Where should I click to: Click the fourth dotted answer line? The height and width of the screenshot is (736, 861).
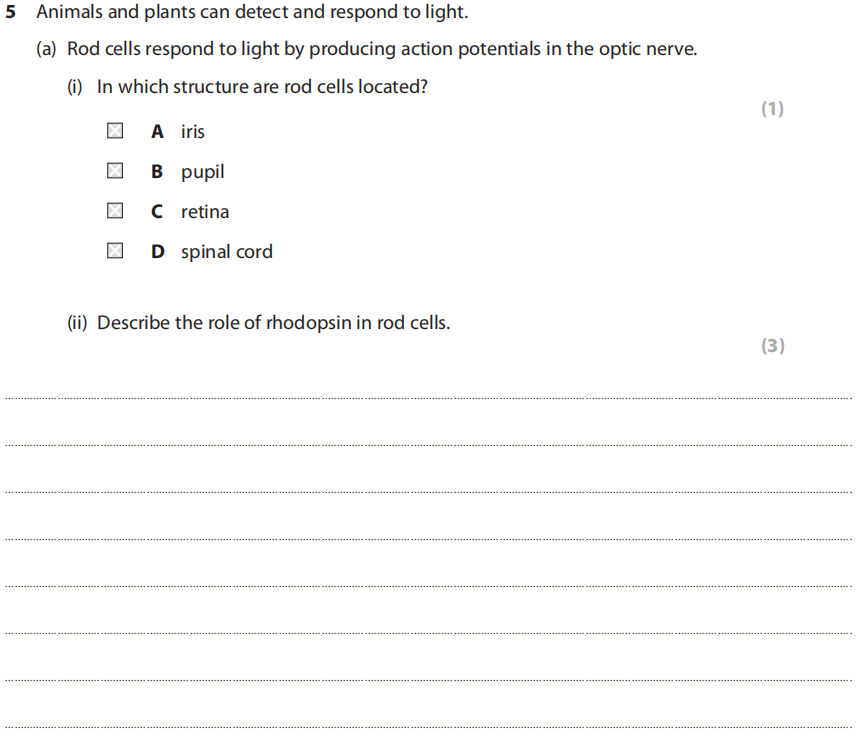(428, 539)
